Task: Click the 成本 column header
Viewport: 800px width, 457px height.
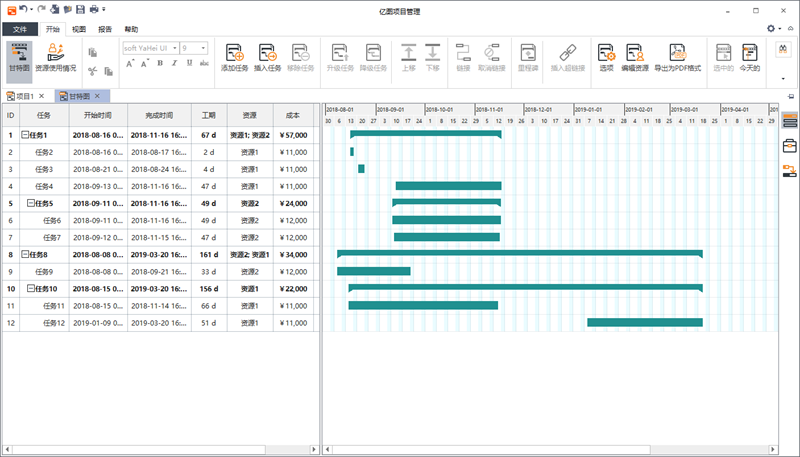Action: click(293, 115)
